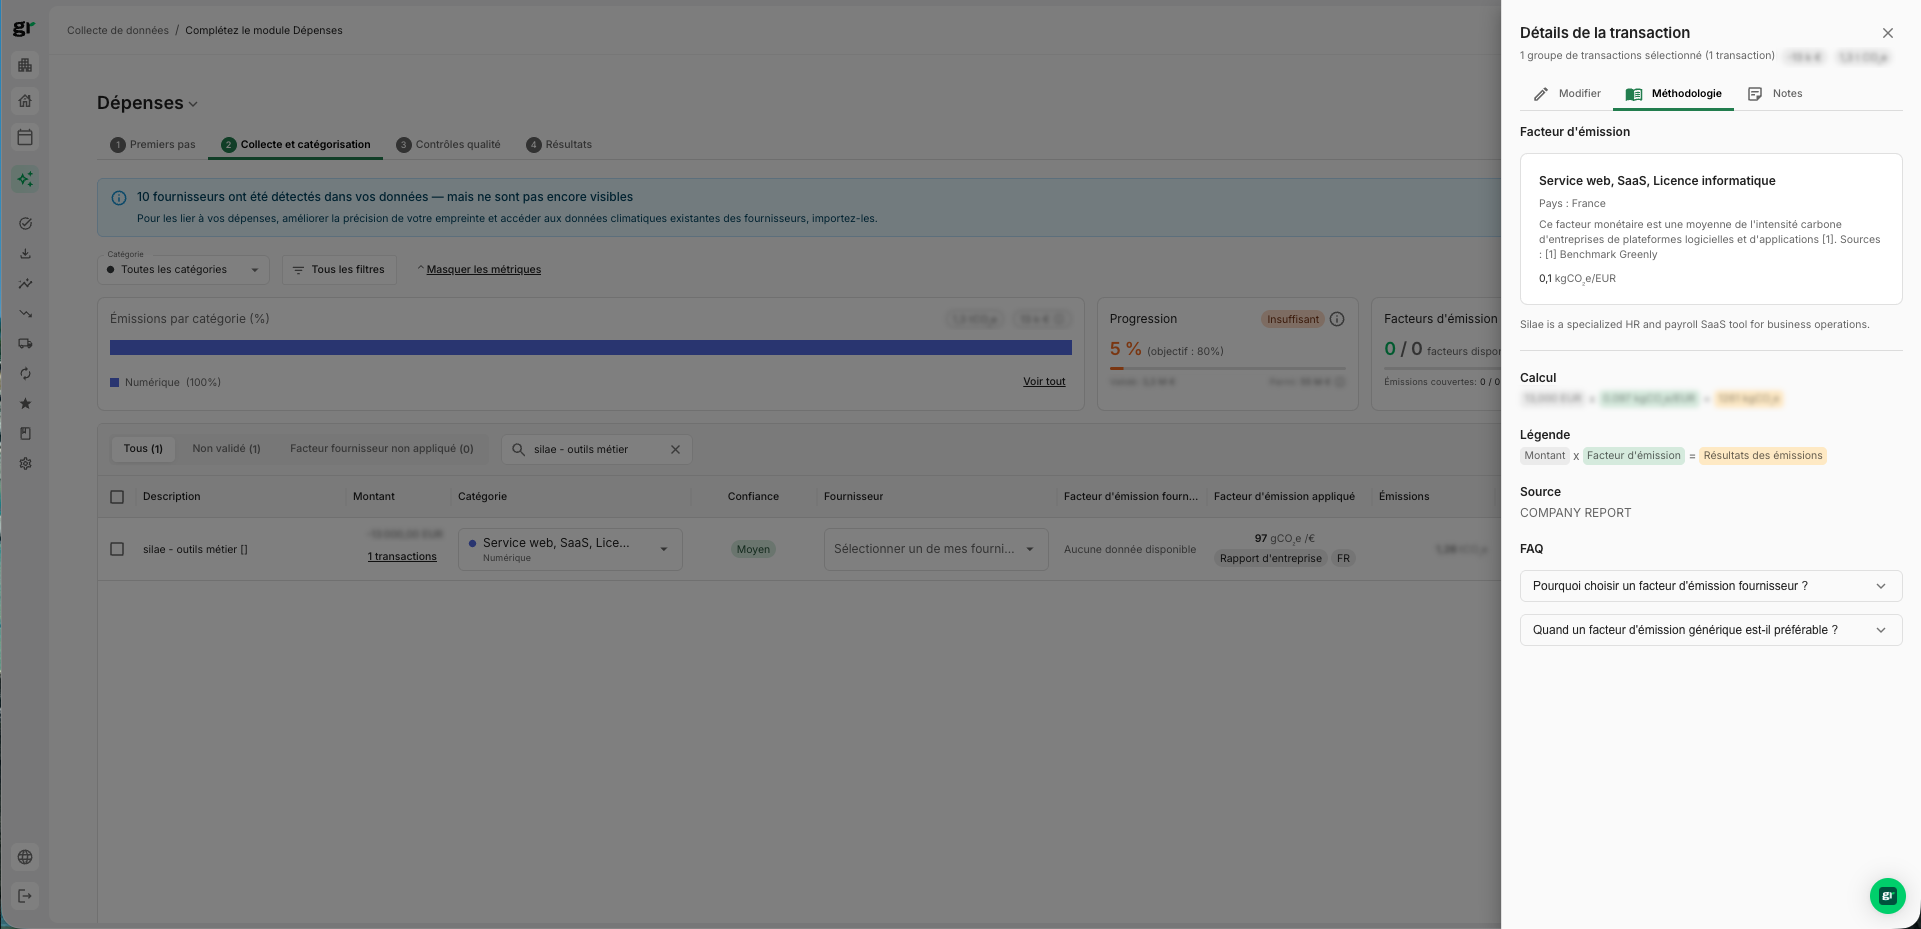Go to 'Premiers pas' step tab
This screenshot has width=1921, height=929.
pyautogui.click(x=153, y=145)
